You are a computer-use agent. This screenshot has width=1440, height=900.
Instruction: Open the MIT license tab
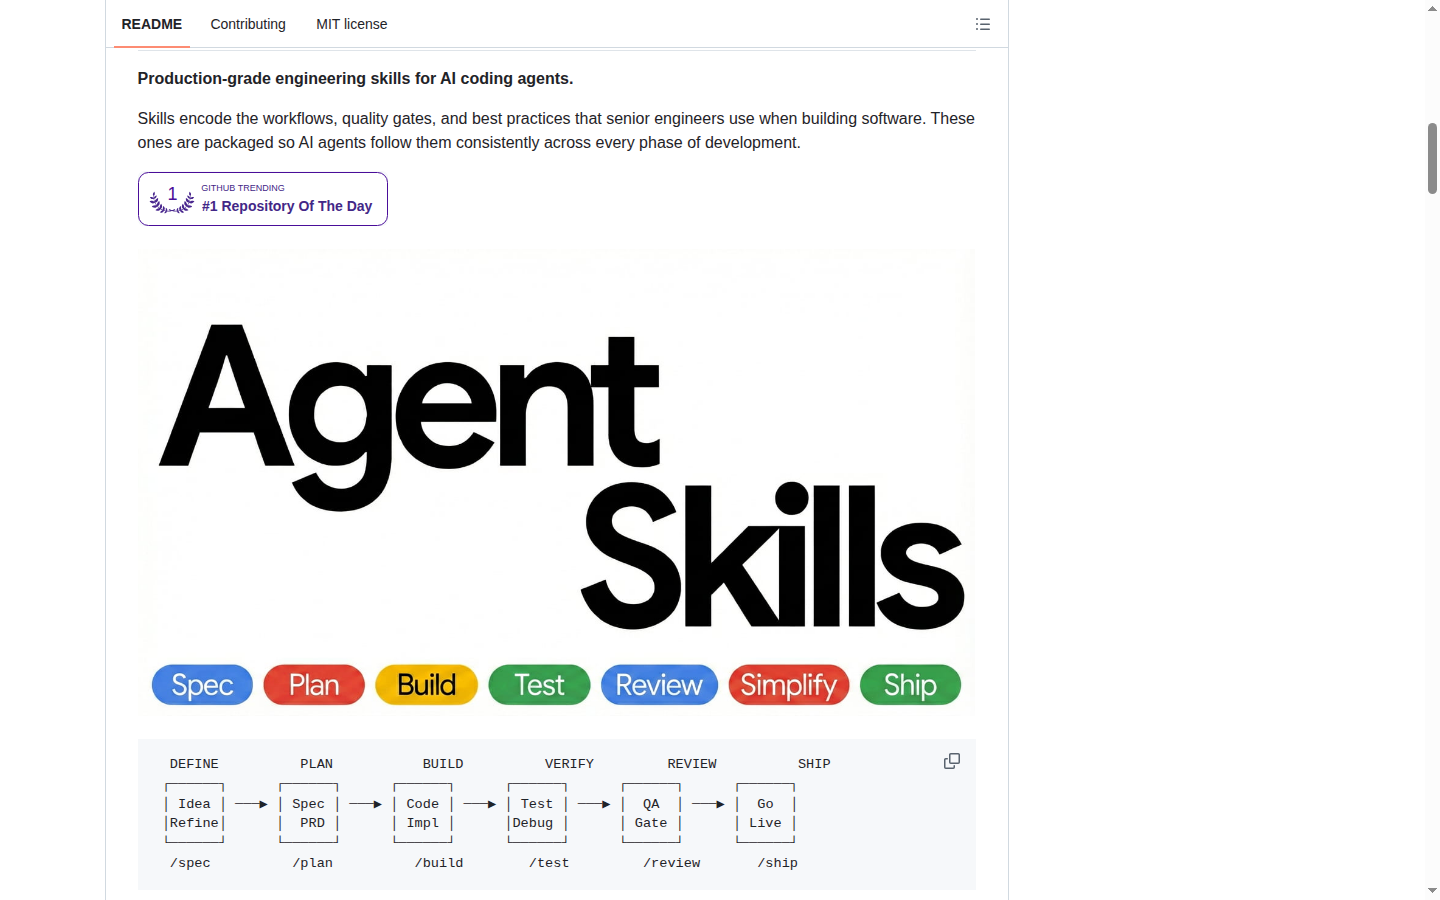click(x=352, y=24)
